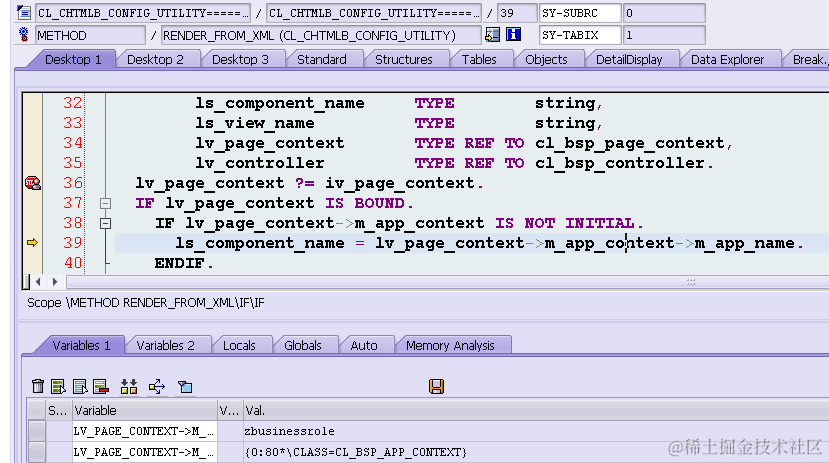Switch to the Desktop 3 tab
829x463 pixels.
(241, 59)
